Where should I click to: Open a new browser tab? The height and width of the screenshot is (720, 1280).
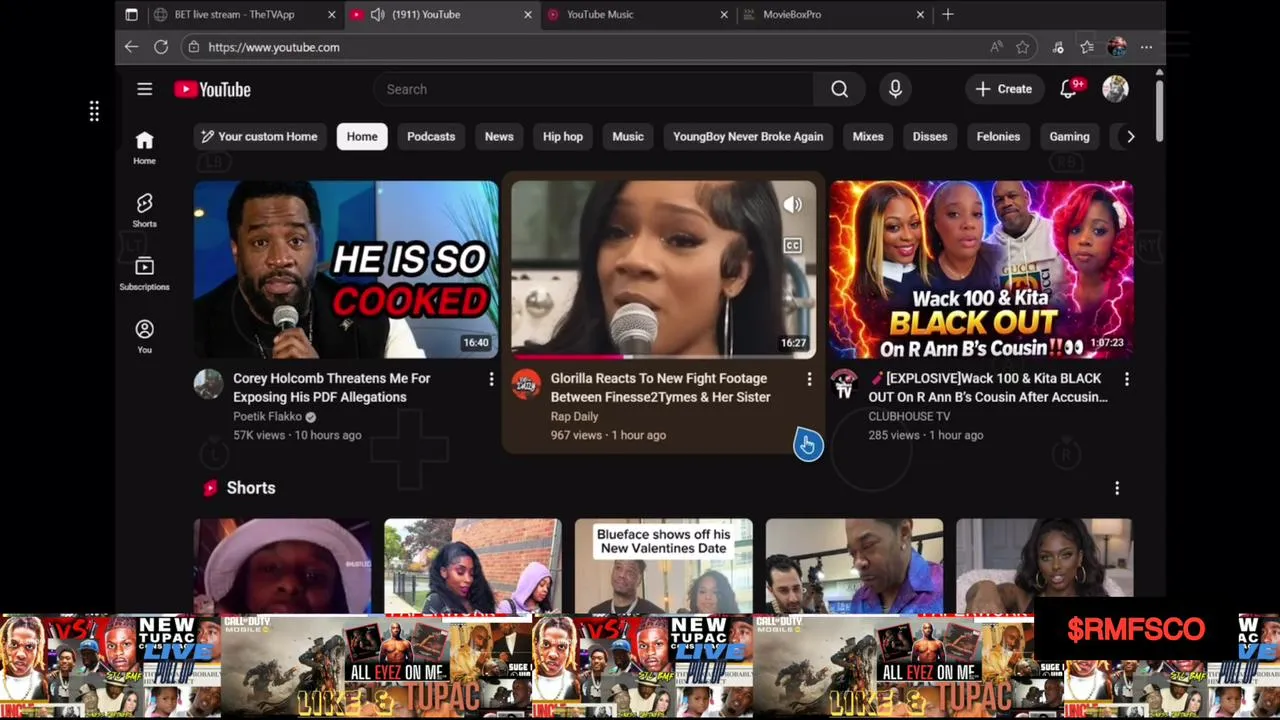[947, 14]
